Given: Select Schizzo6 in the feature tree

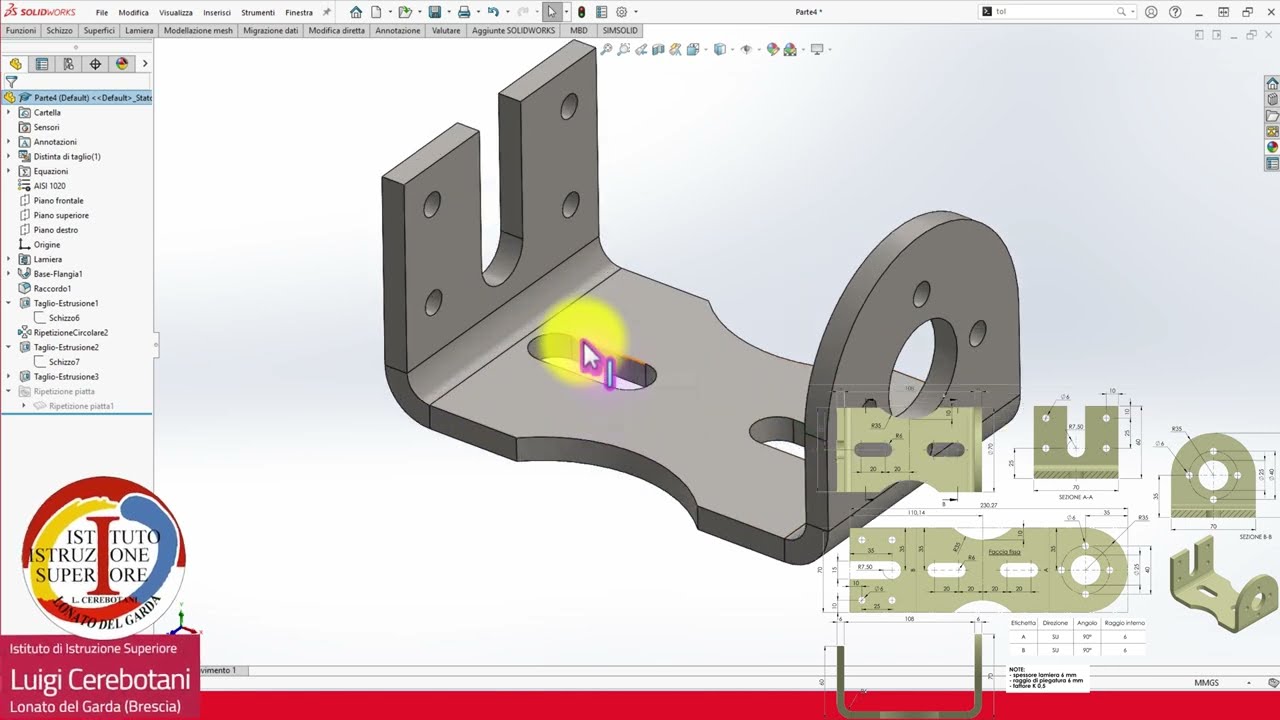Looking at the screenshot, I should [x=64, y=318].
